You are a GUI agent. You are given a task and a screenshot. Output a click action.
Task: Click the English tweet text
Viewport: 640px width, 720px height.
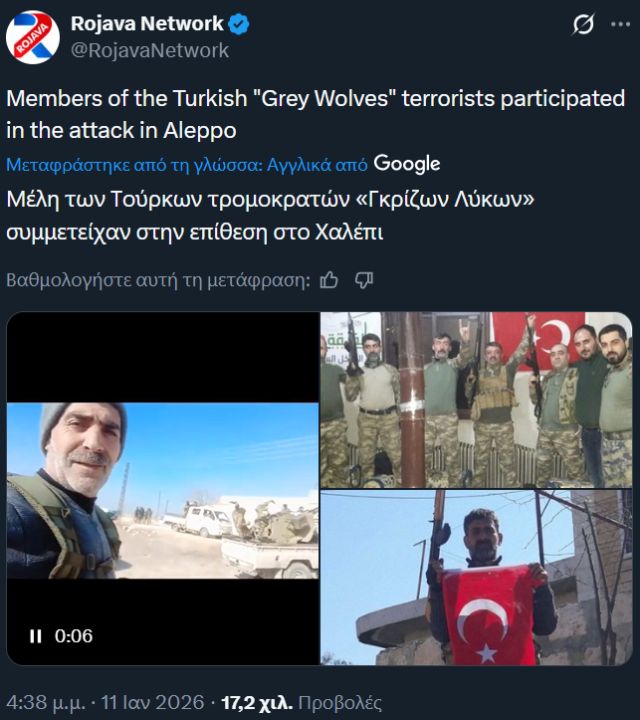316,114
